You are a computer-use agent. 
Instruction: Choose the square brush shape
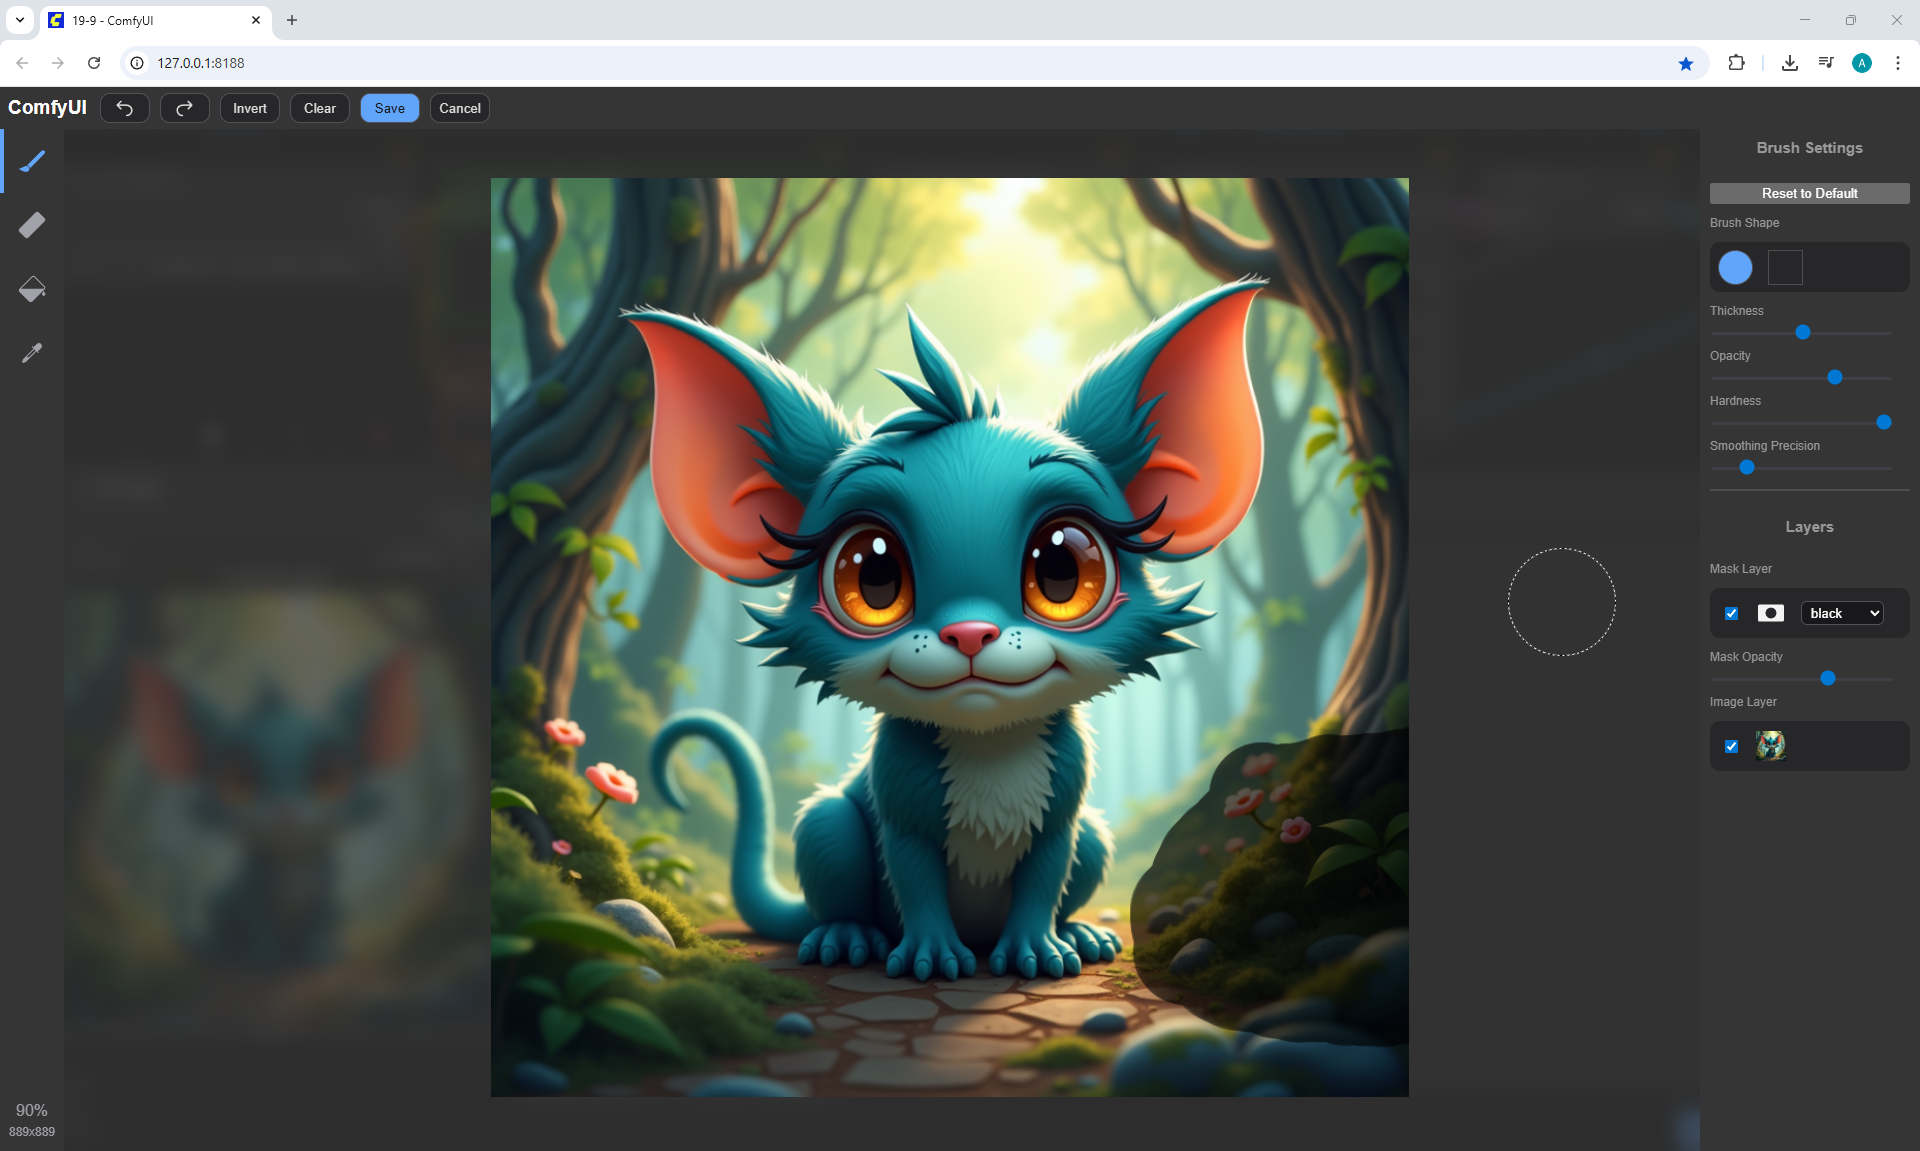[x=1785, y=267]
